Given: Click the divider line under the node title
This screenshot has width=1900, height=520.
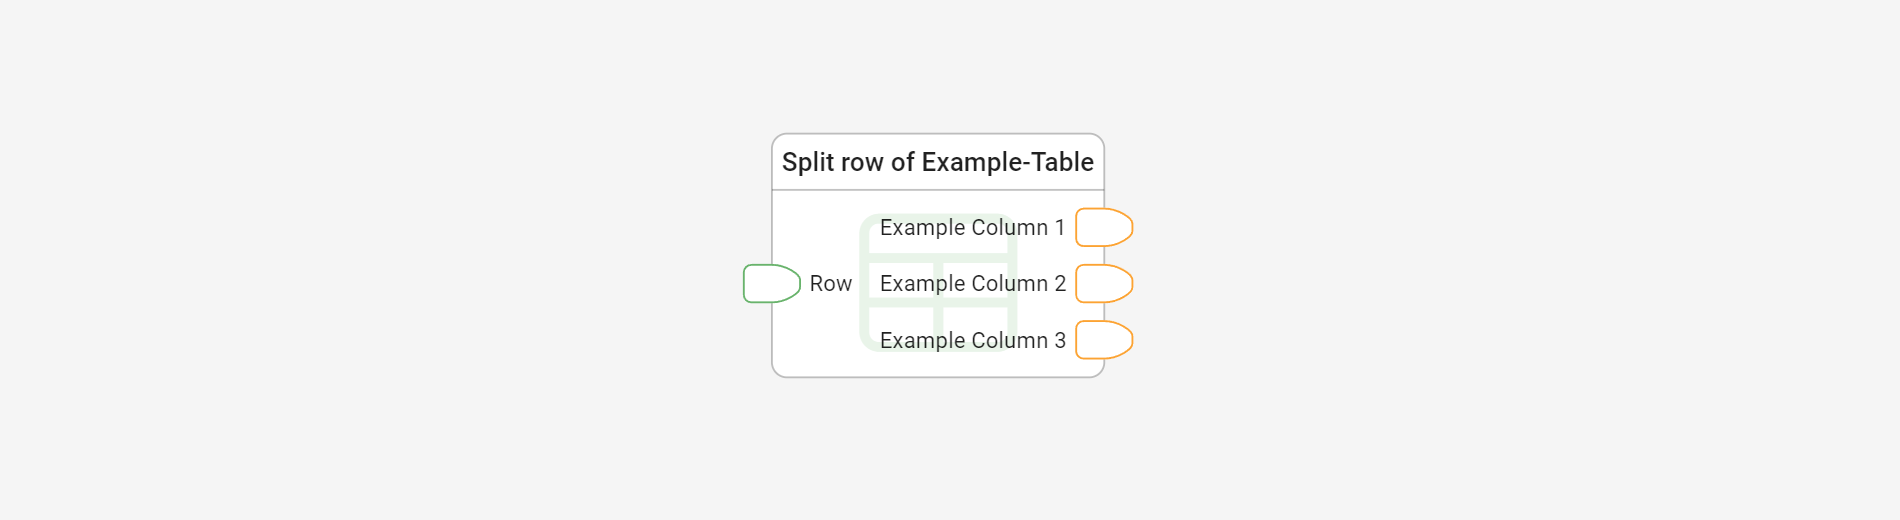Looking at the screenshot, I should [x=938, y=190].
